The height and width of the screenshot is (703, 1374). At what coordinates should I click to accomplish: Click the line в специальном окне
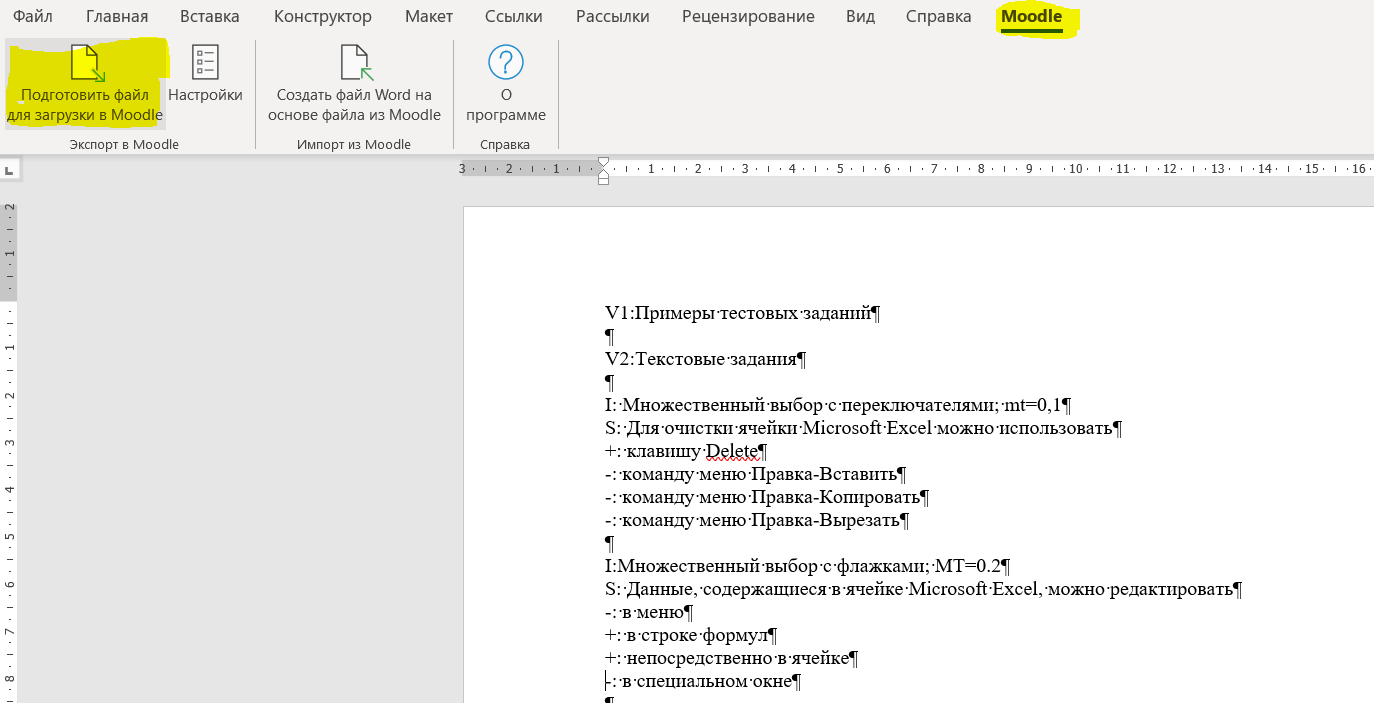(703, 681)
